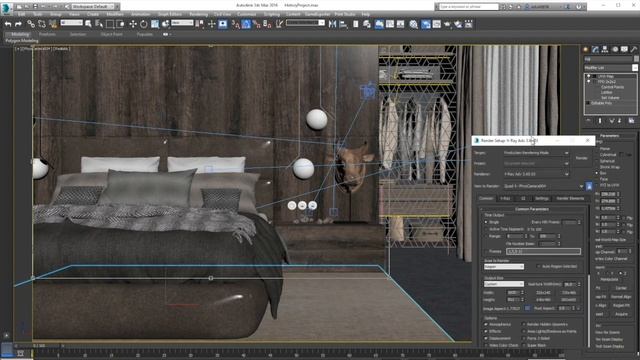640x360 pixels.
Task: Activate the Select and Scale tool
Action: 155,24
